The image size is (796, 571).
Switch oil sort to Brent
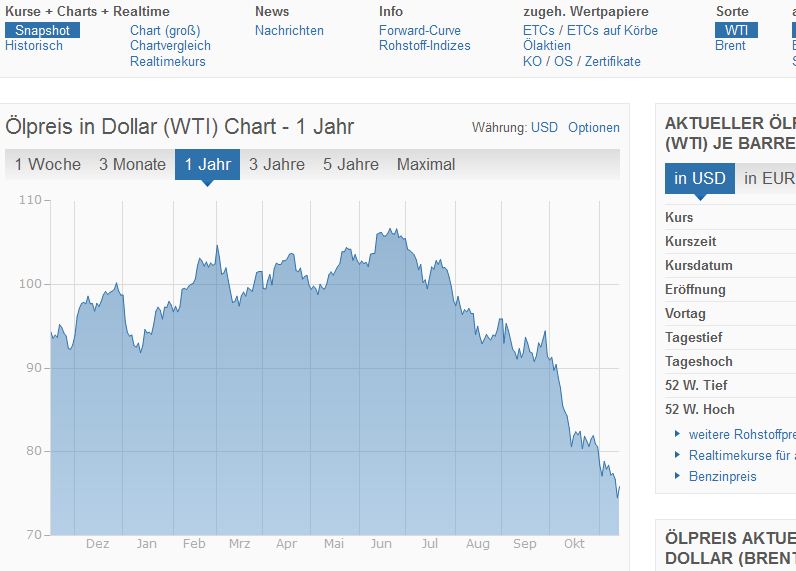point(730,46)
